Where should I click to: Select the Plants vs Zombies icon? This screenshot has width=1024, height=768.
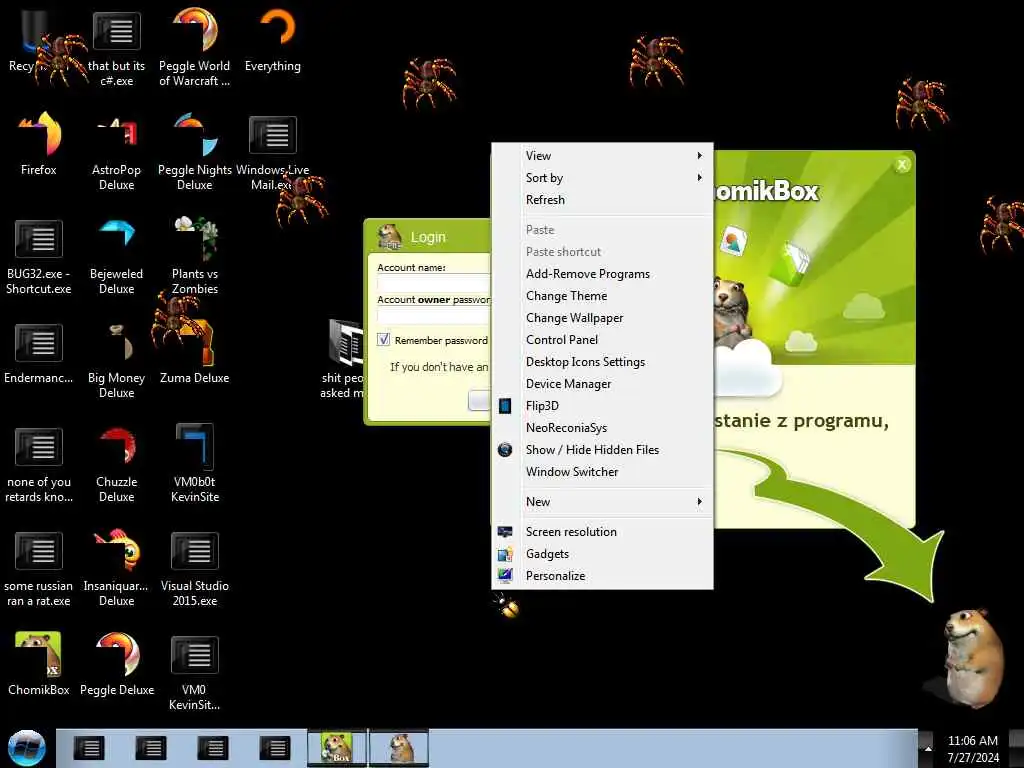coord(195,256)
